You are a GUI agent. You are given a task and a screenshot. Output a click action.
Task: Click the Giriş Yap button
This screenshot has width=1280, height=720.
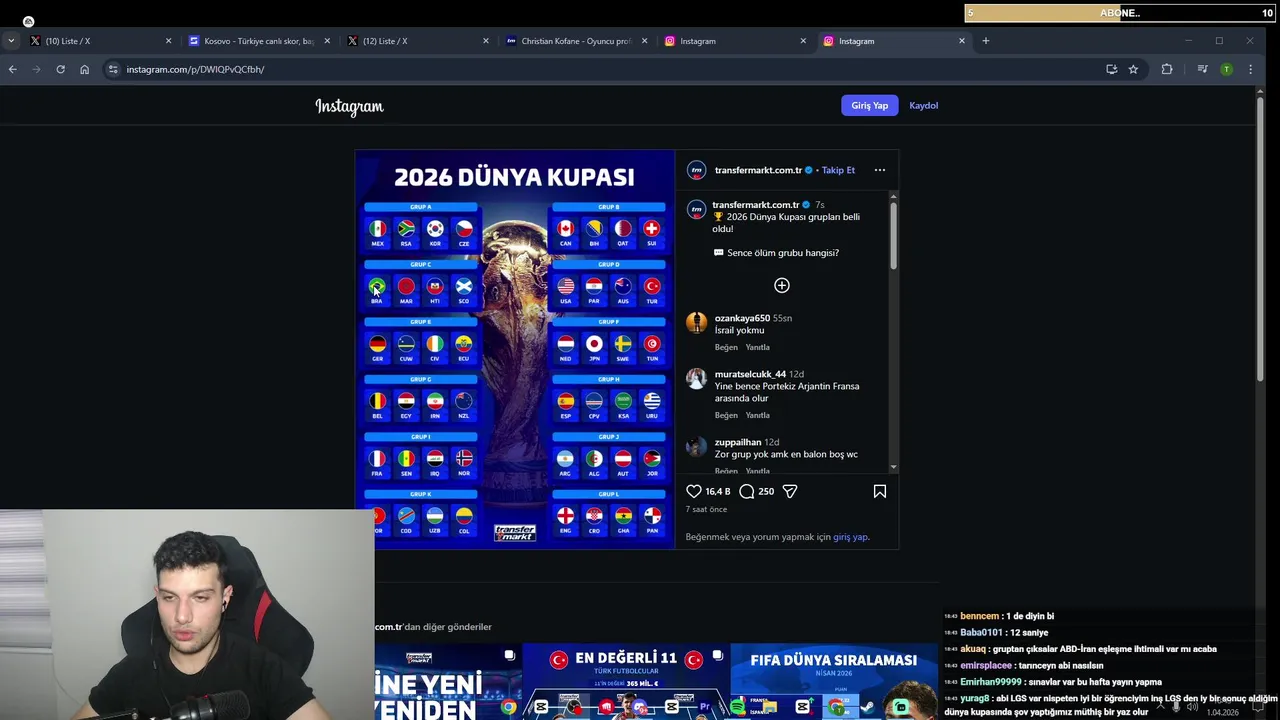[869, 105]
